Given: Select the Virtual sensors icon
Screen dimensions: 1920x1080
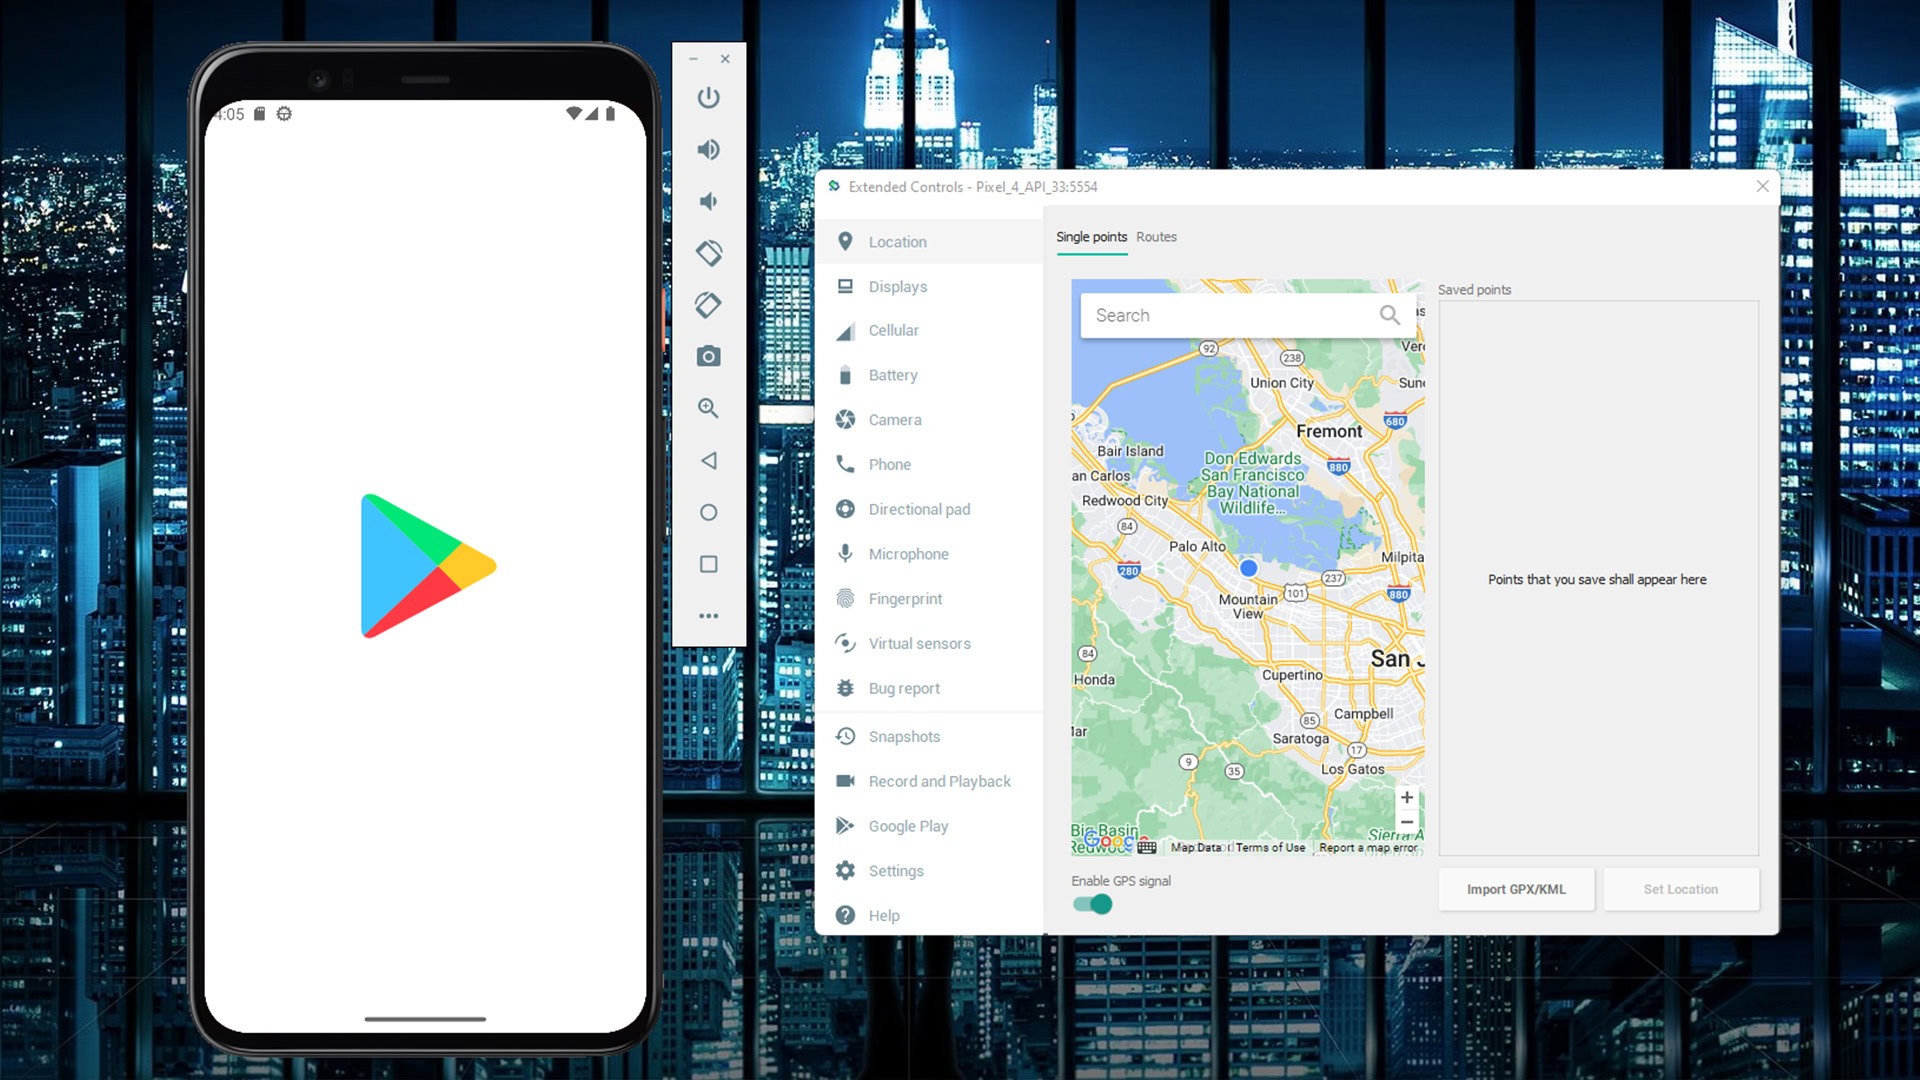Looking at the screenshot, I should click(x=845, y=644).
